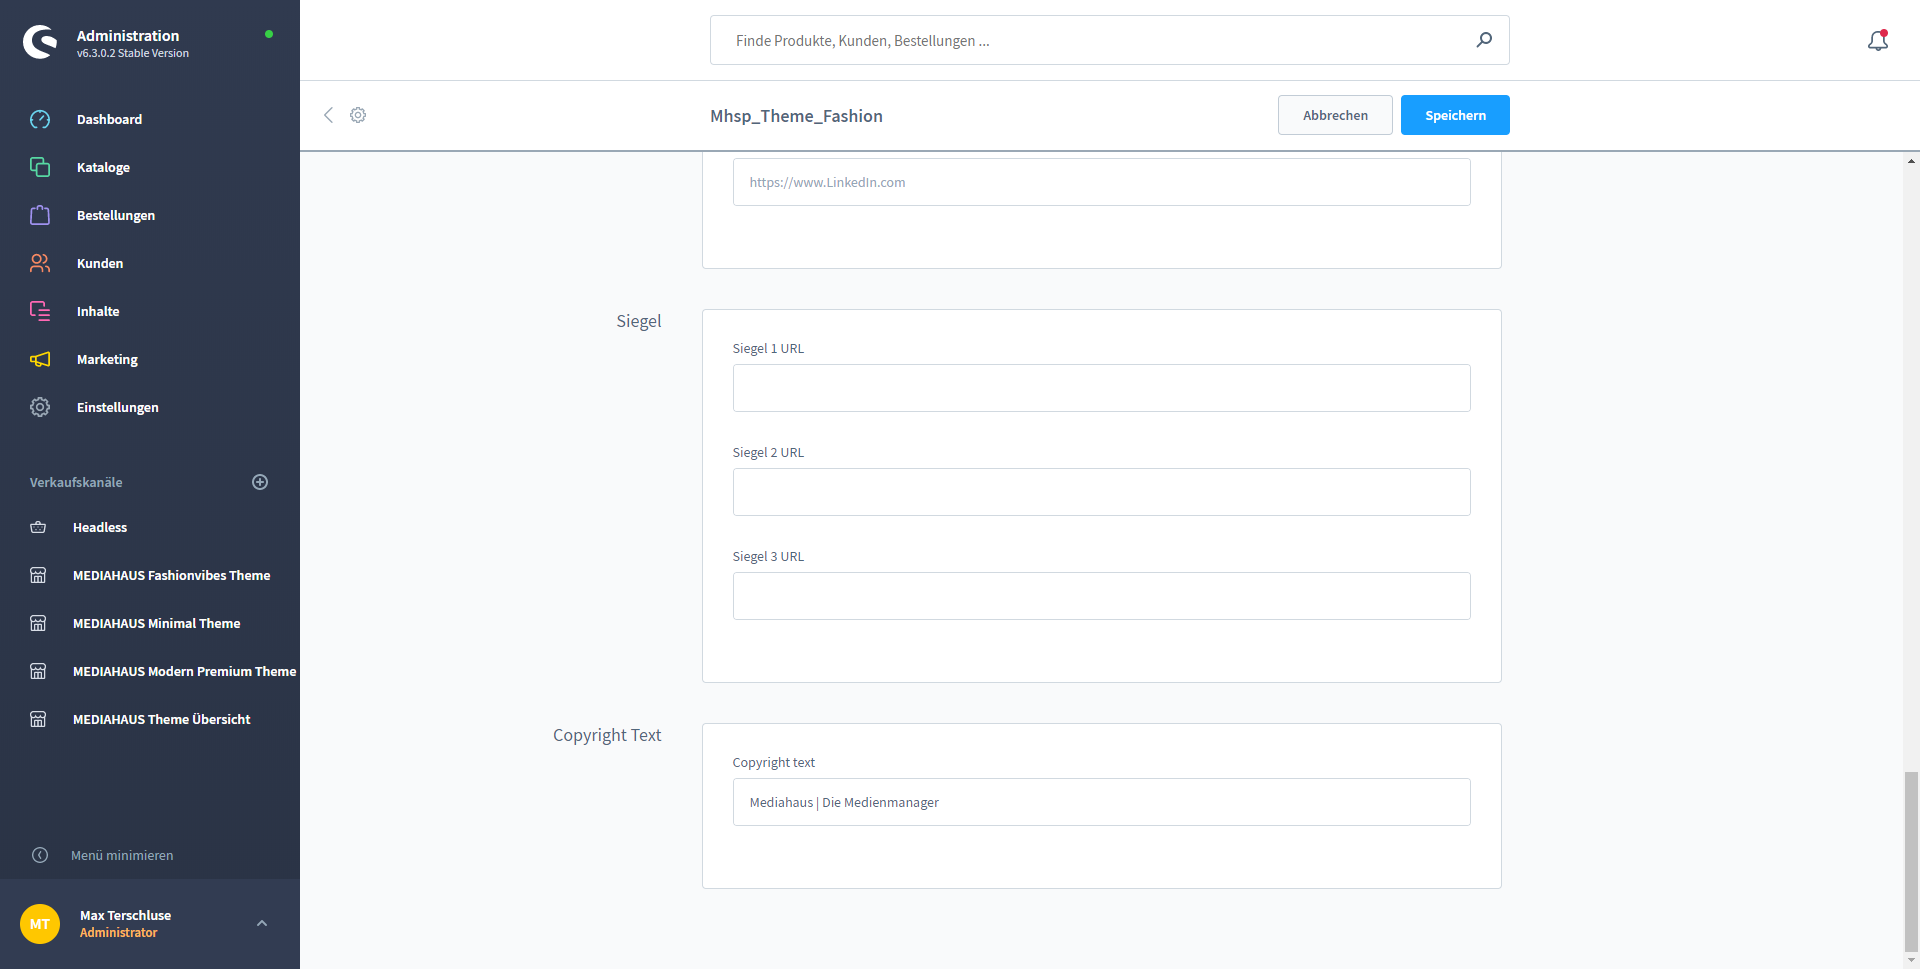Click the Dashboard gauge icon

[40, 119]
